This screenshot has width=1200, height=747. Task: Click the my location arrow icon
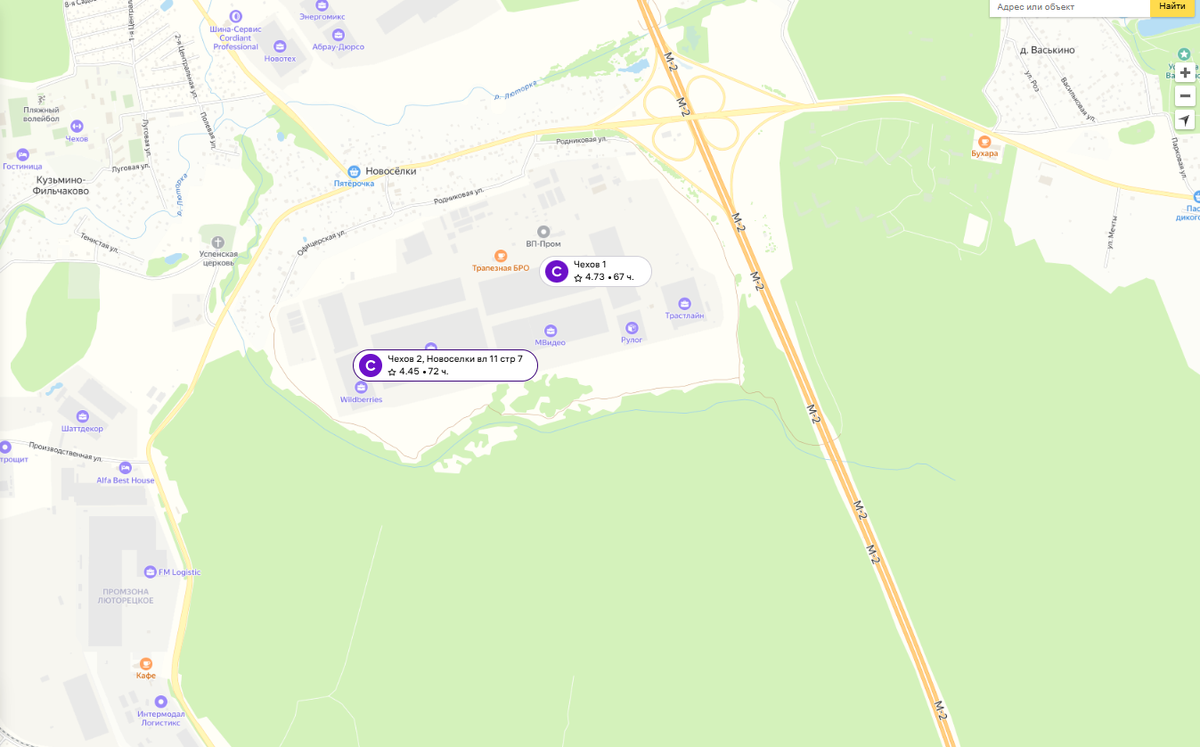[x=1185, y=120]
